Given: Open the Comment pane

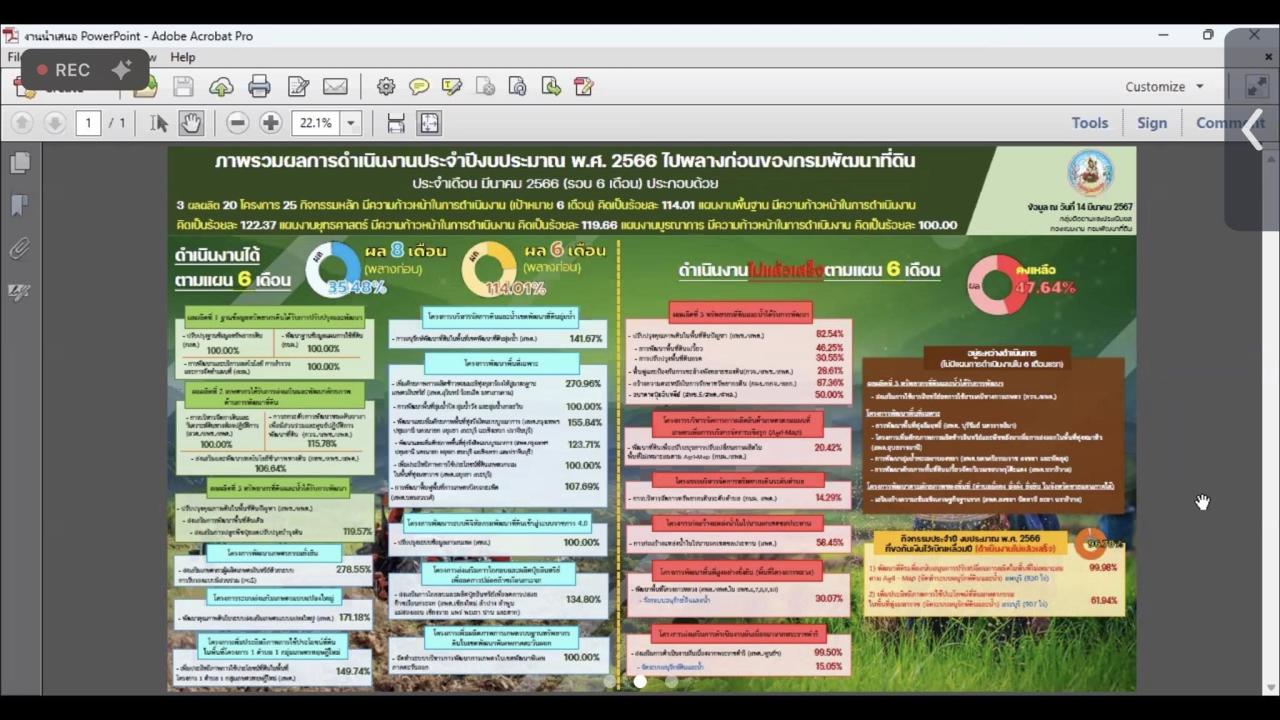Looking at the screenshot, I should [x=1230, y=123].
